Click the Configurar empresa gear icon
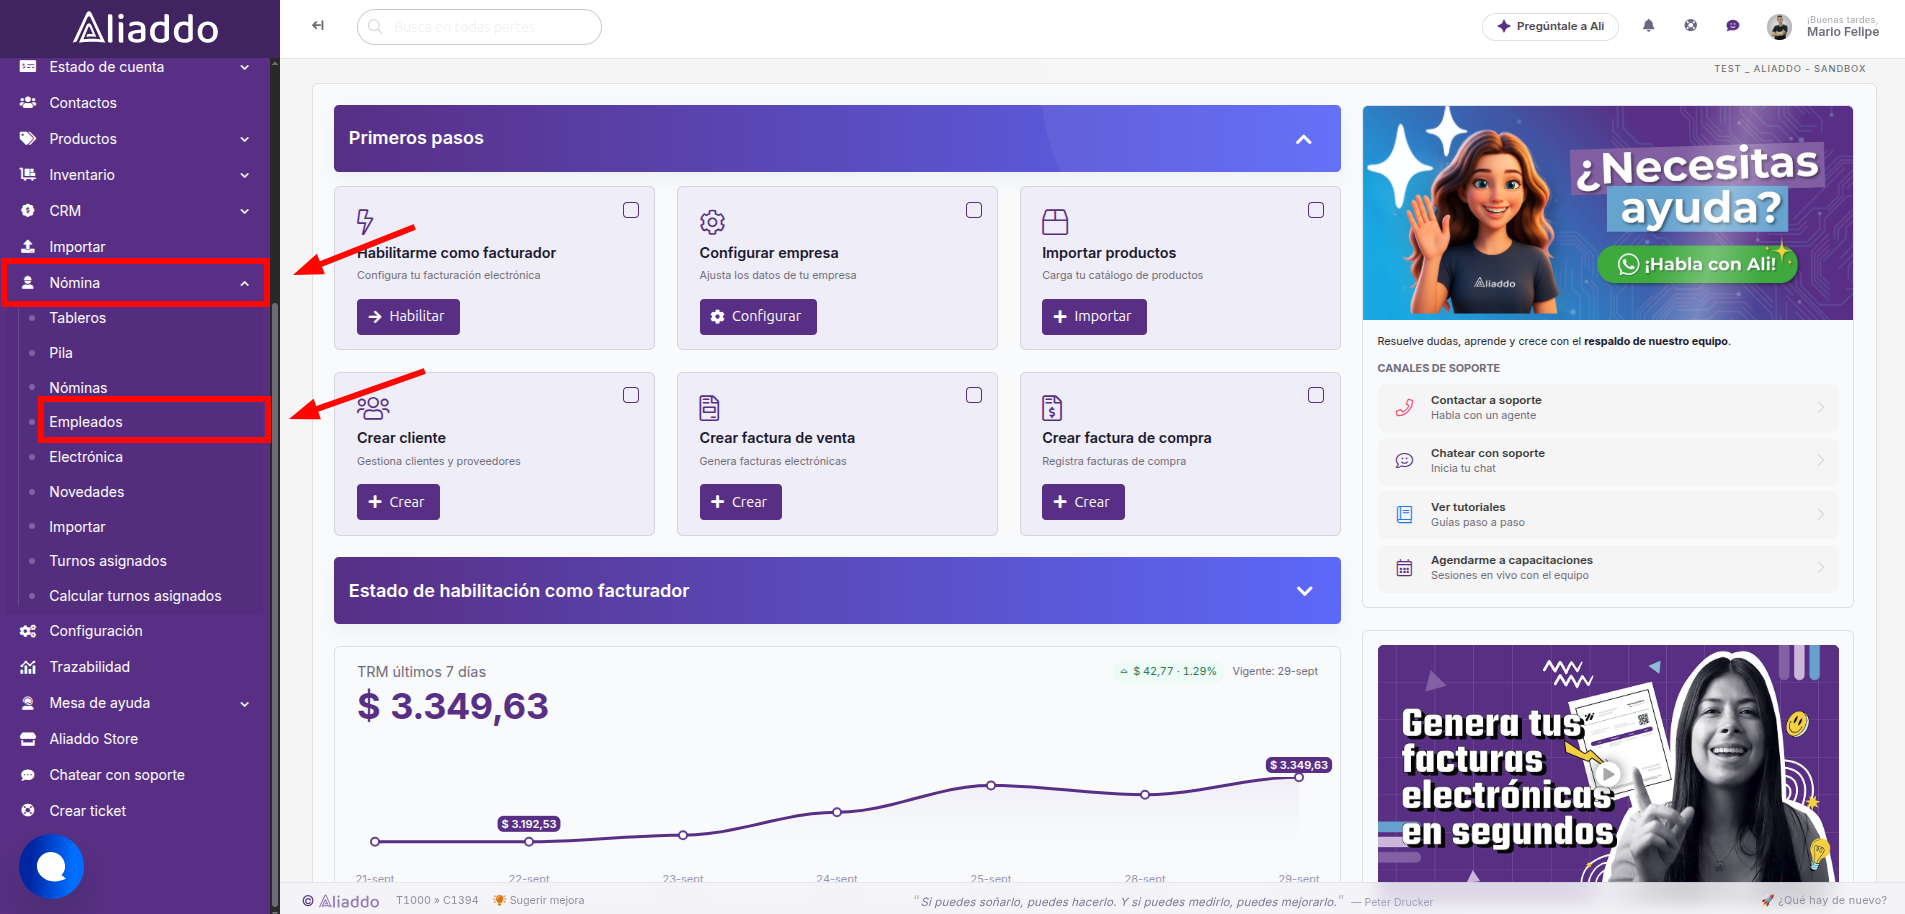Screen dimensions: 1905x914 click(x=712, y=221)
